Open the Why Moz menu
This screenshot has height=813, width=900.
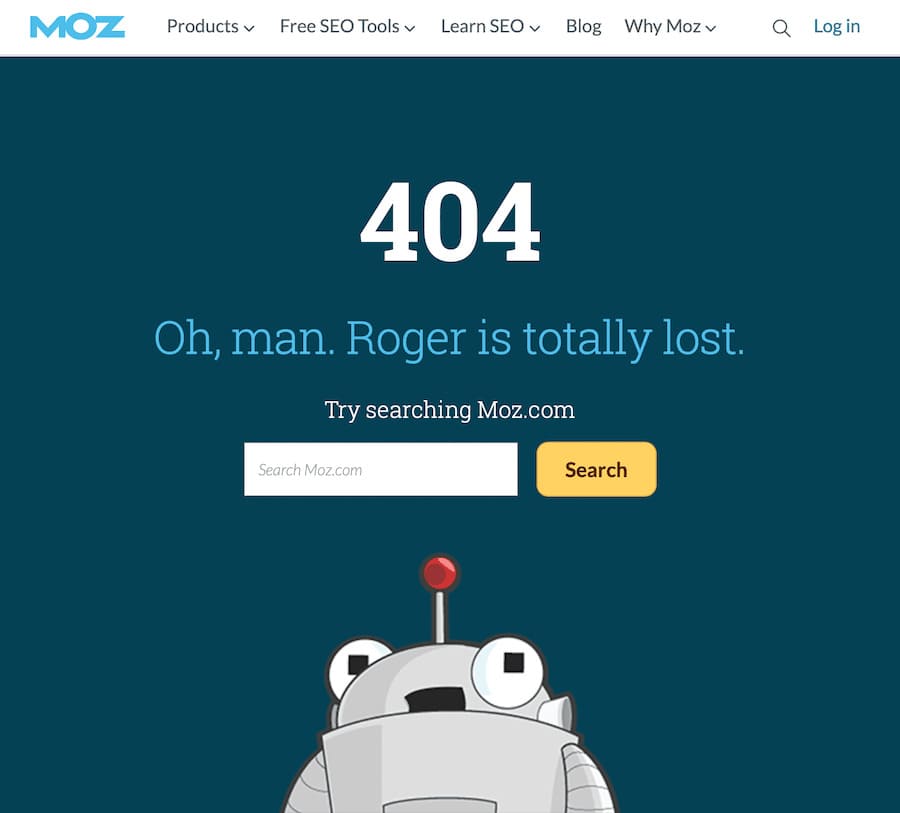(x=670, y=26)
